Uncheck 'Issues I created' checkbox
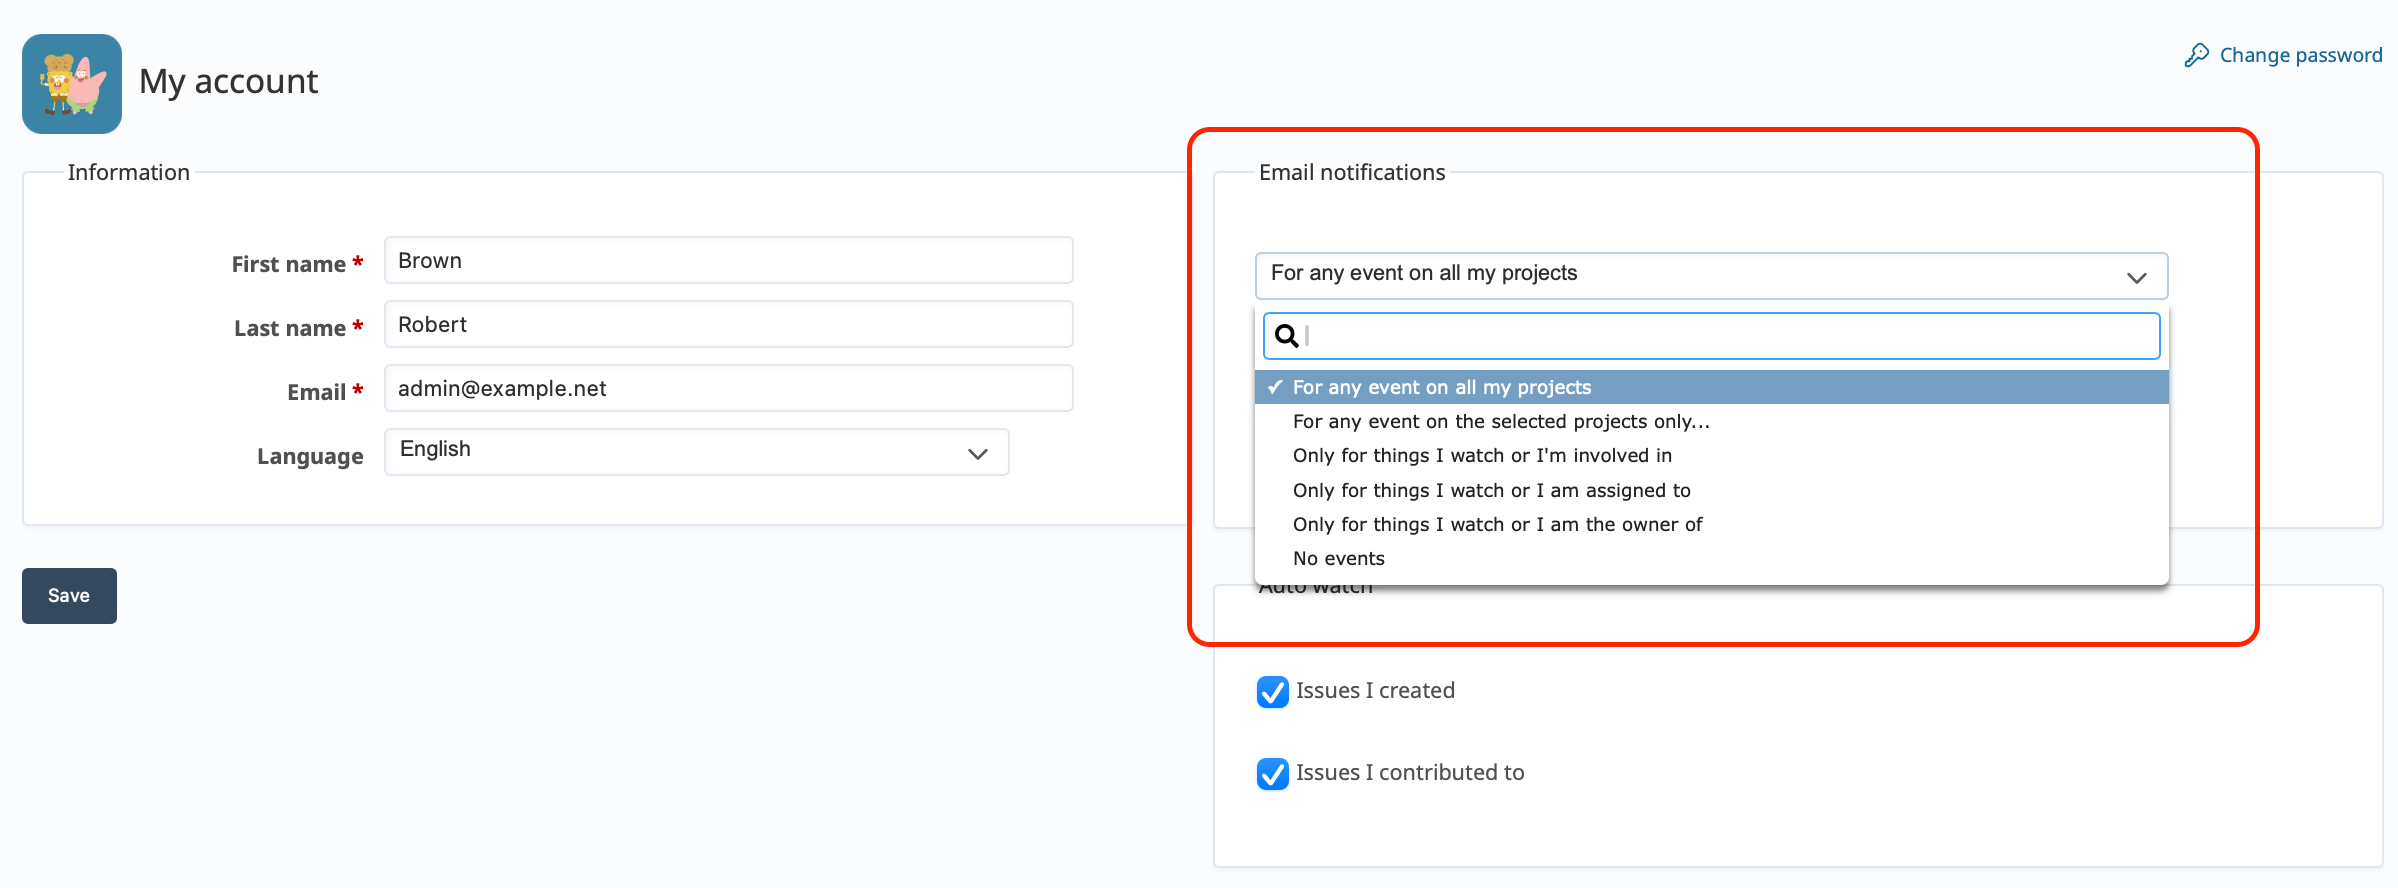 click(x=1273, y=692)
